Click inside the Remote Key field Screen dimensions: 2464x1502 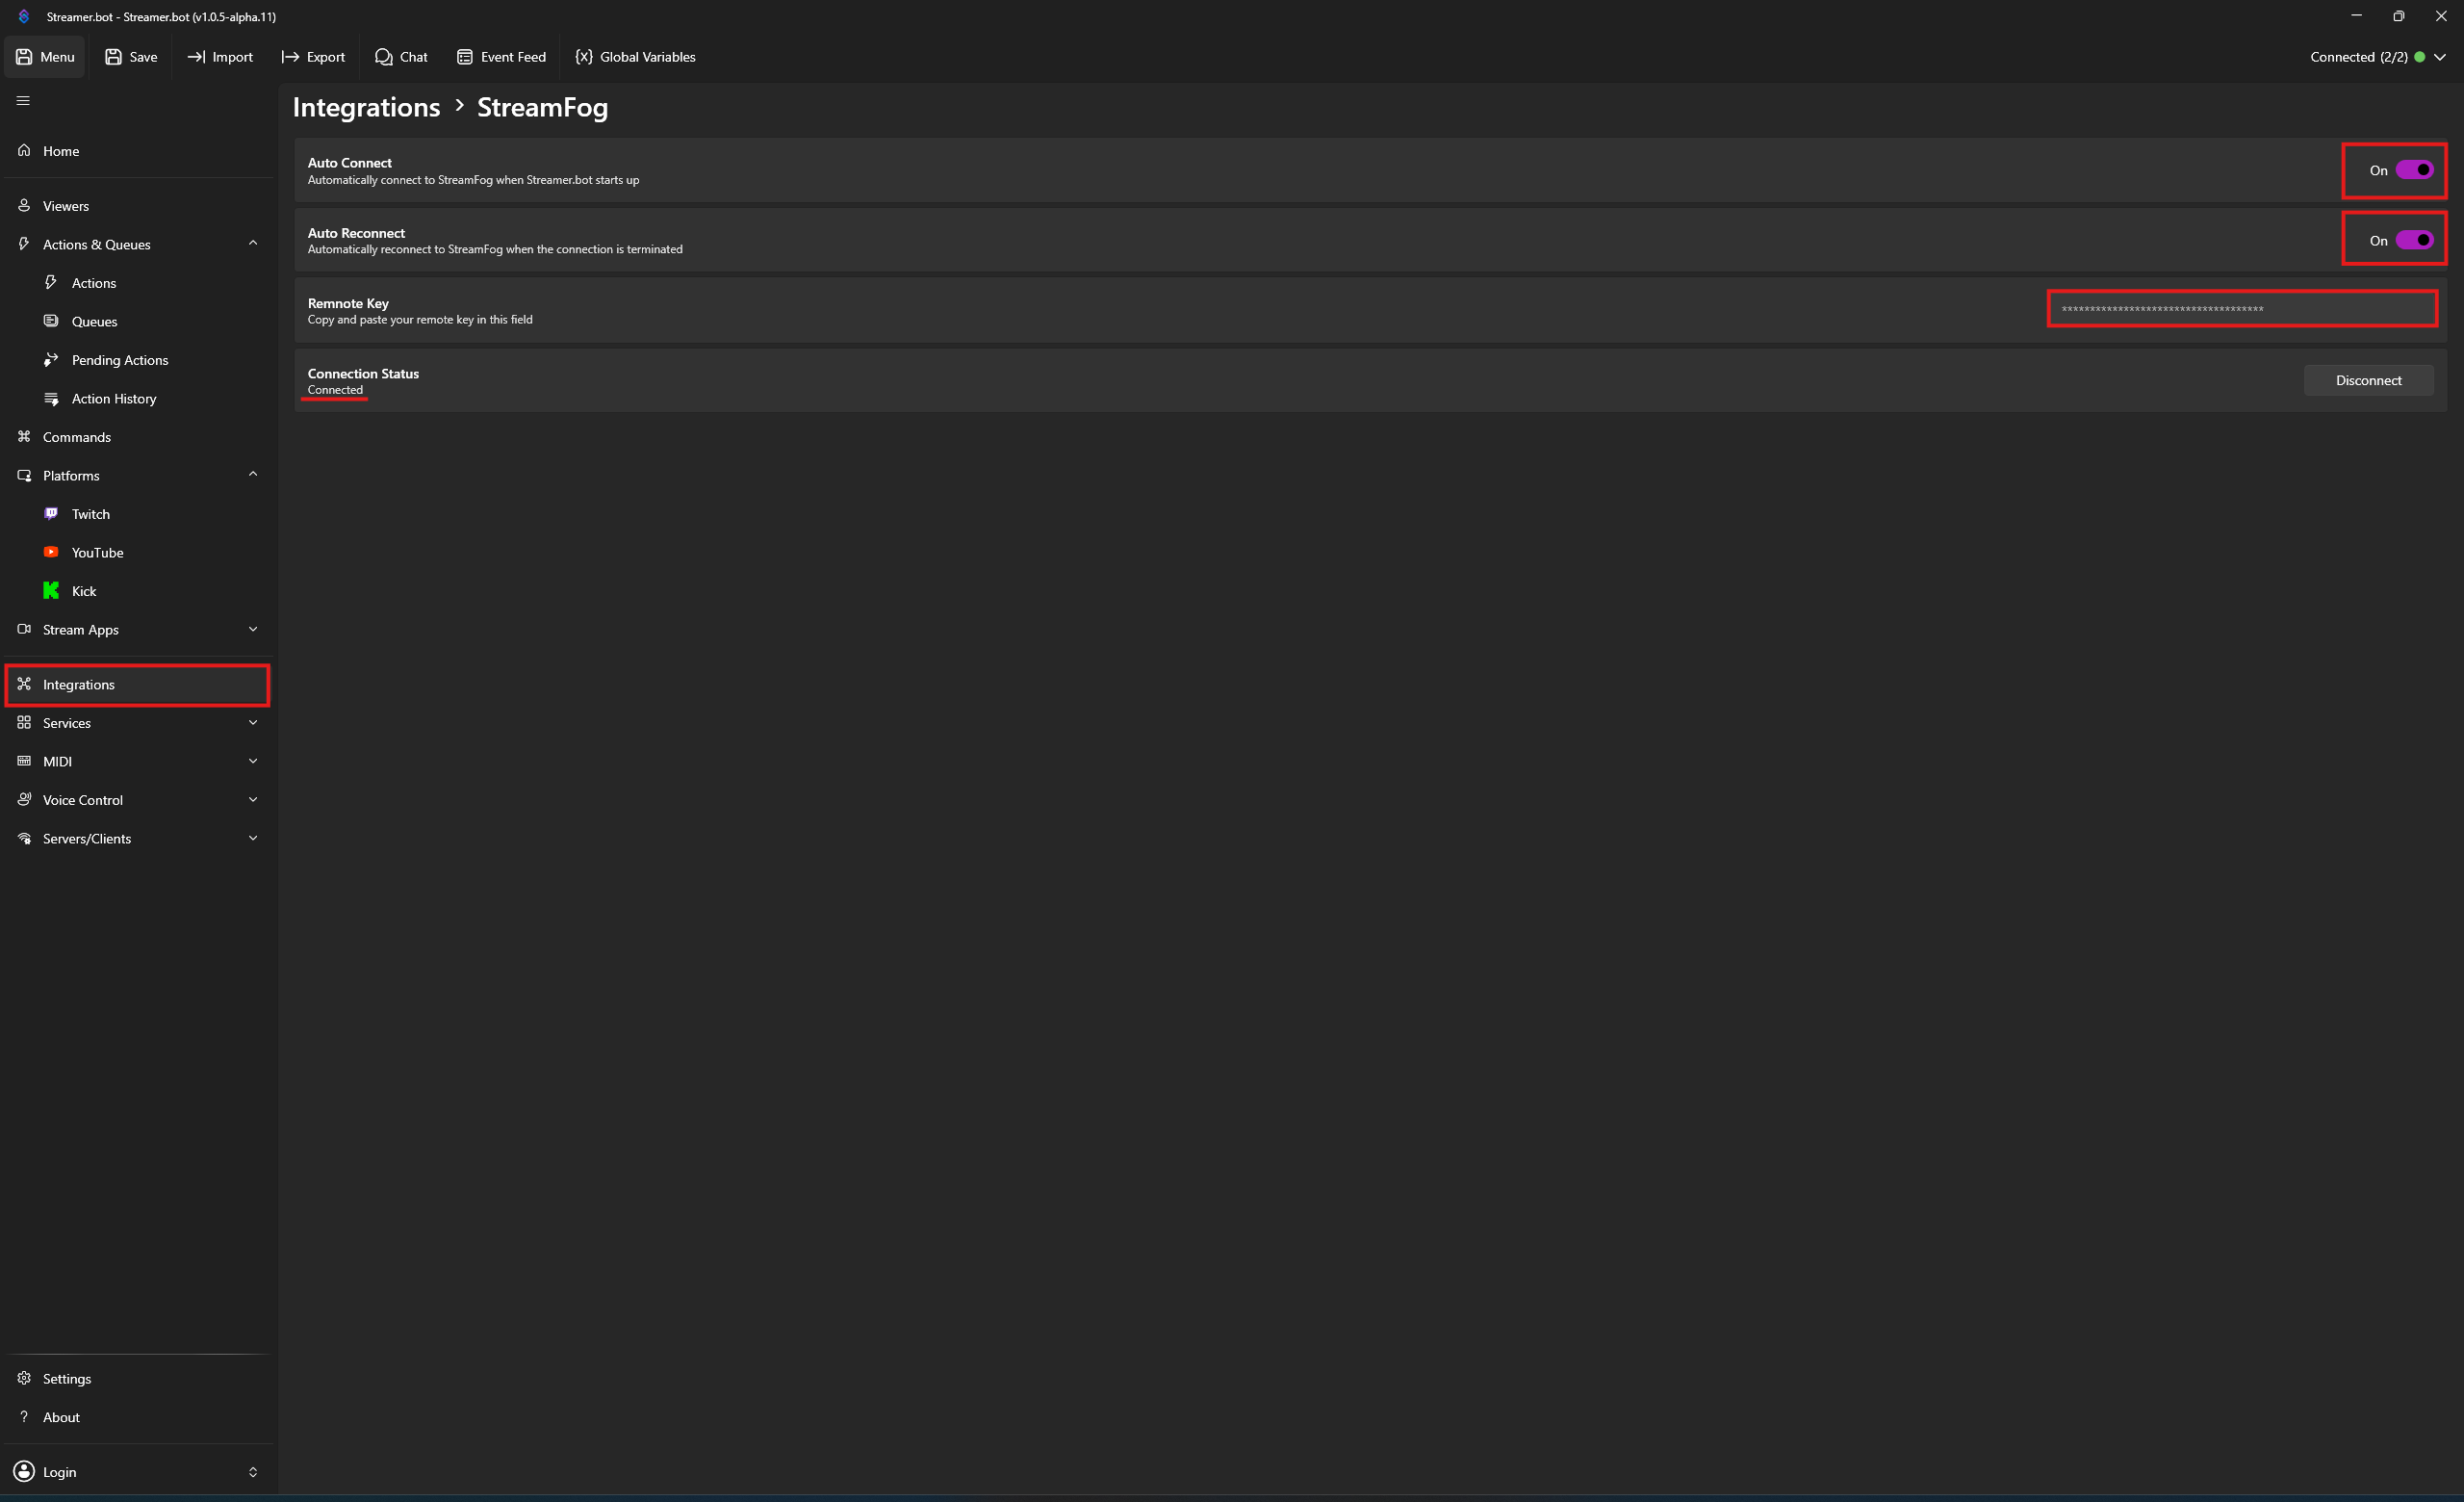point(2242,309)
